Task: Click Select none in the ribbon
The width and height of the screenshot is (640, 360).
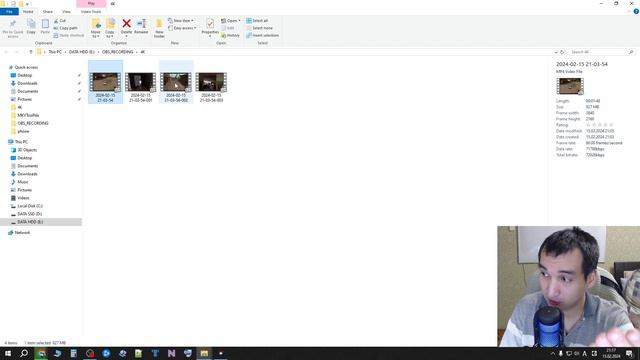Action: [x=260, y=28]
